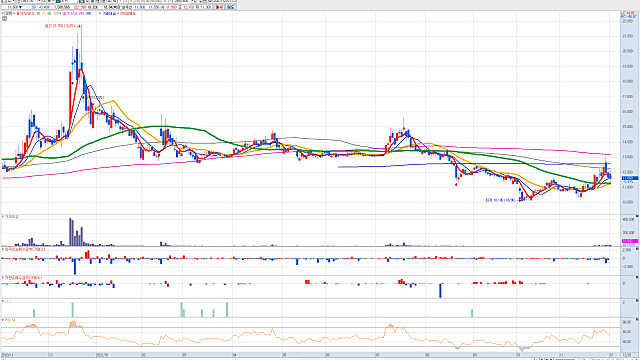Select the red 5-day moving average legend
The height and width of the screenshot is (360, 640).
click(24, 13)
